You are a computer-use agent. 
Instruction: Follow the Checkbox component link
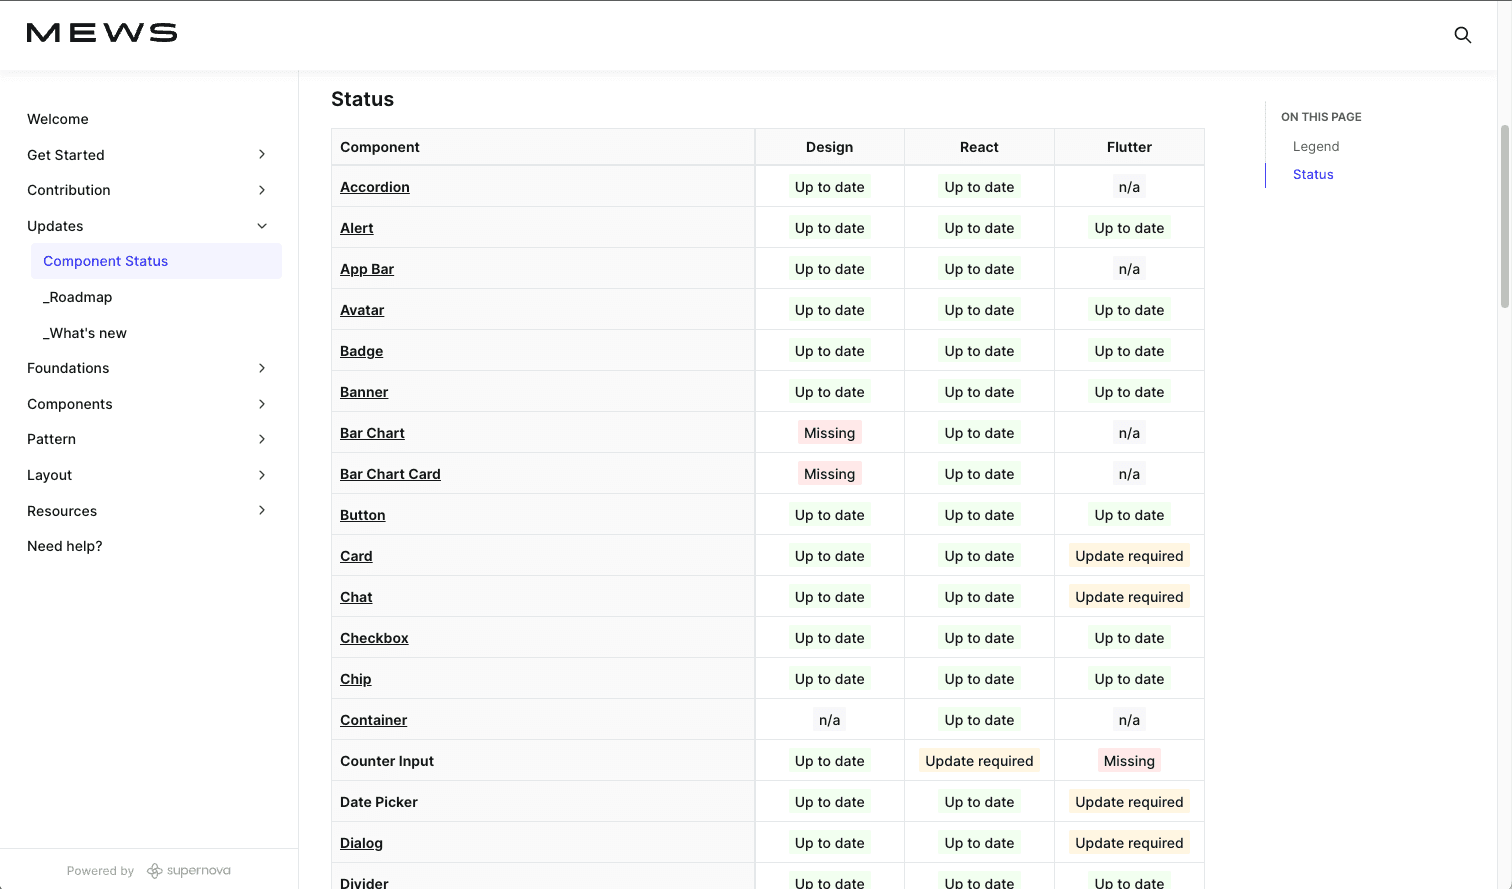click(x=374, y=638)
